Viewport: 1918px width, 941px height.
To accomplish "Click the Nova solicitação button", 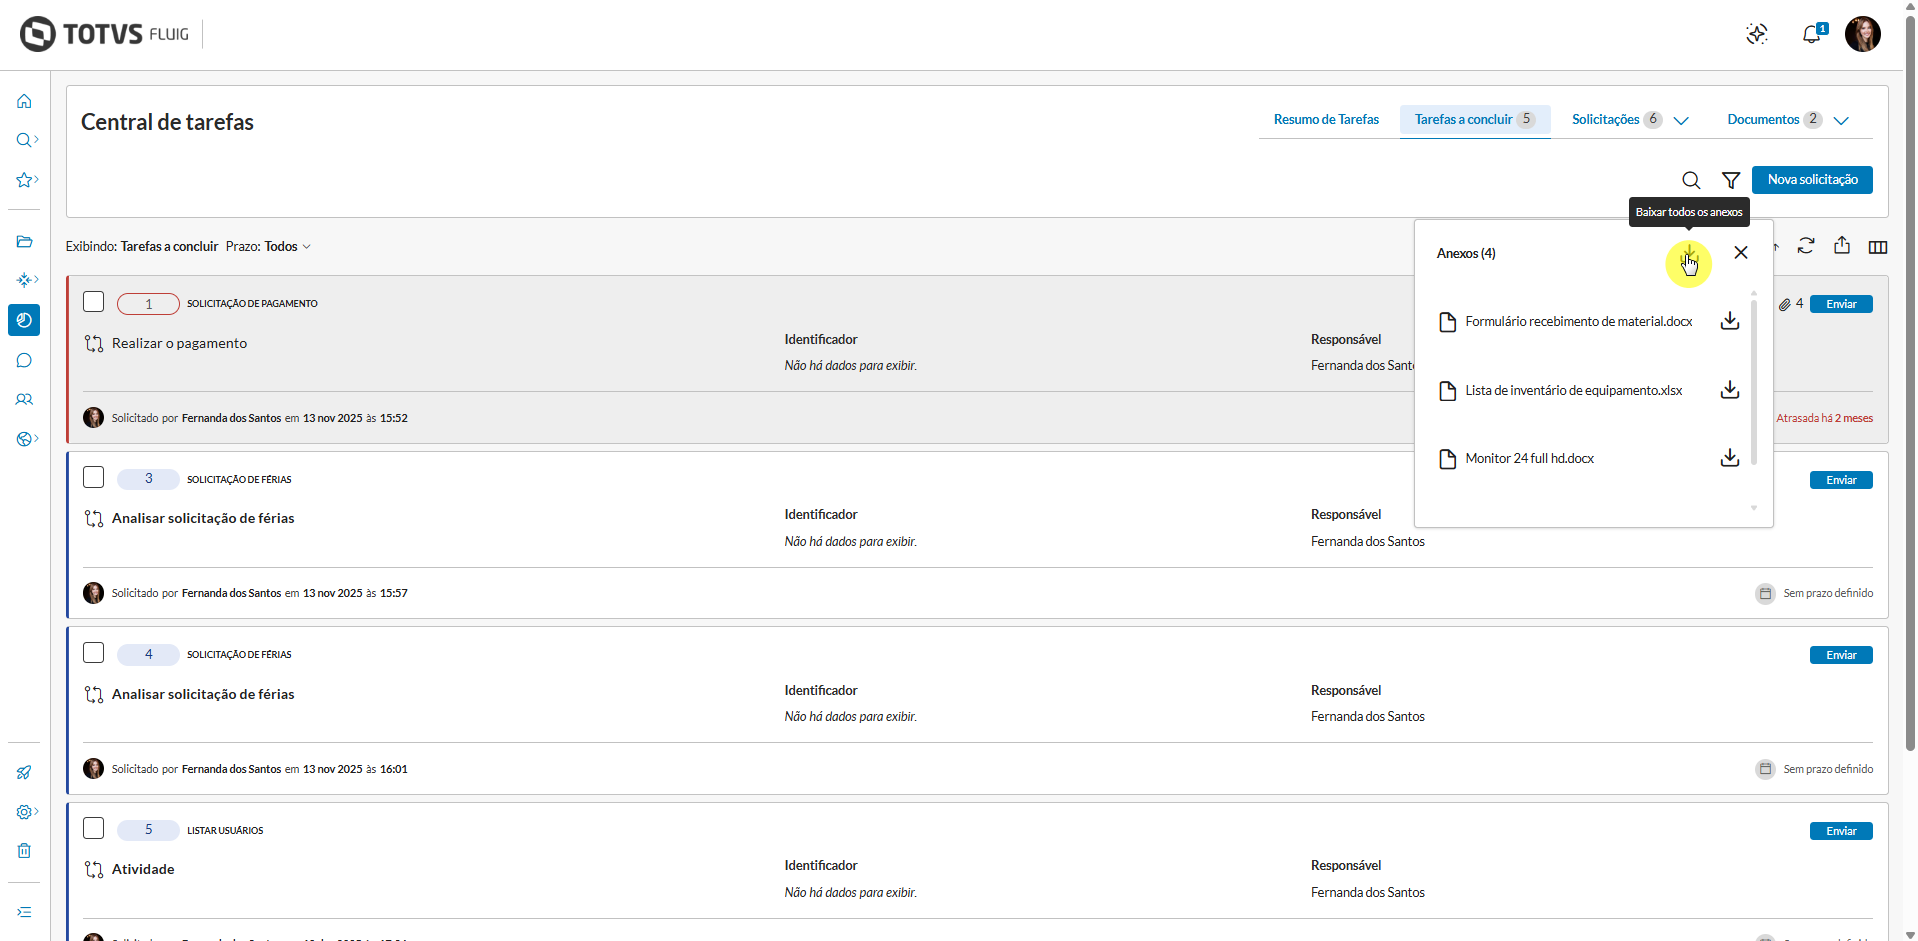I will 1812,180.
